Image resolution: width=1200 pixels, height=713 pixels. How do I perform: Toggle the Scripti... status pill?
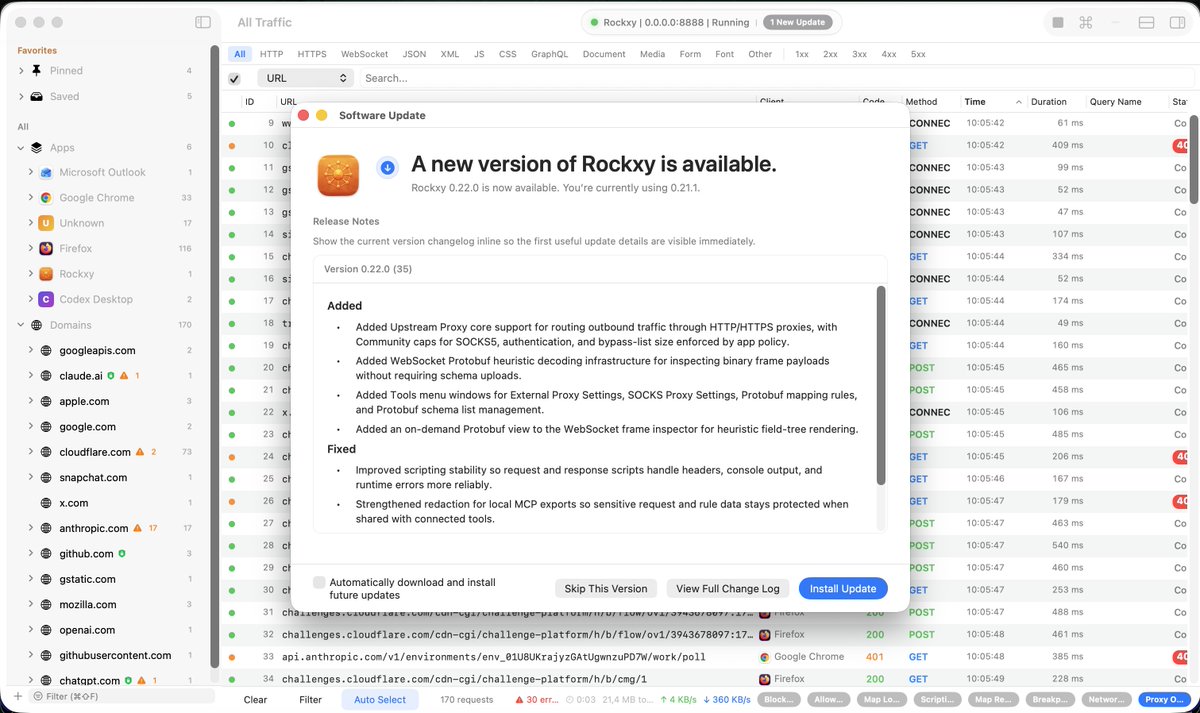(936, 700)
